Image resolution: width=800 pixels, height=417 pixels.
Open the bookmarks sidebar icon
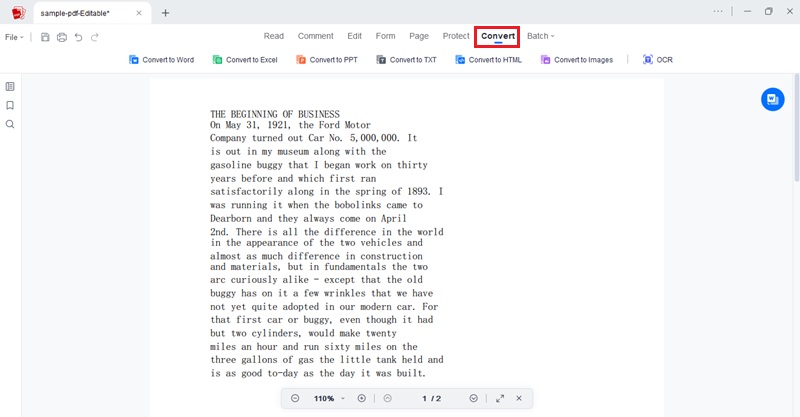point(10,105)
